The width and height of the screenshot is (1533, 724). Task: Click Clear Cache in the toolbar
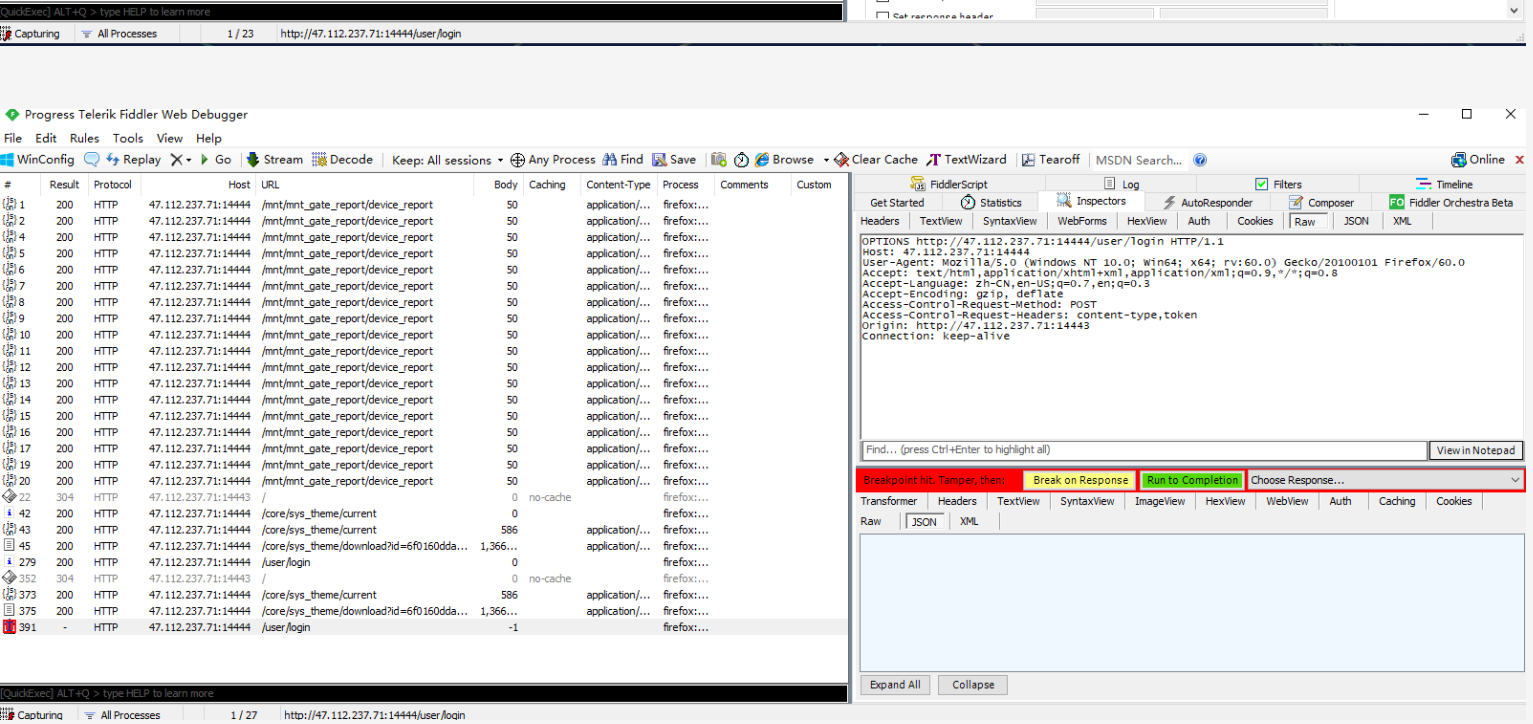pos(876,160)
